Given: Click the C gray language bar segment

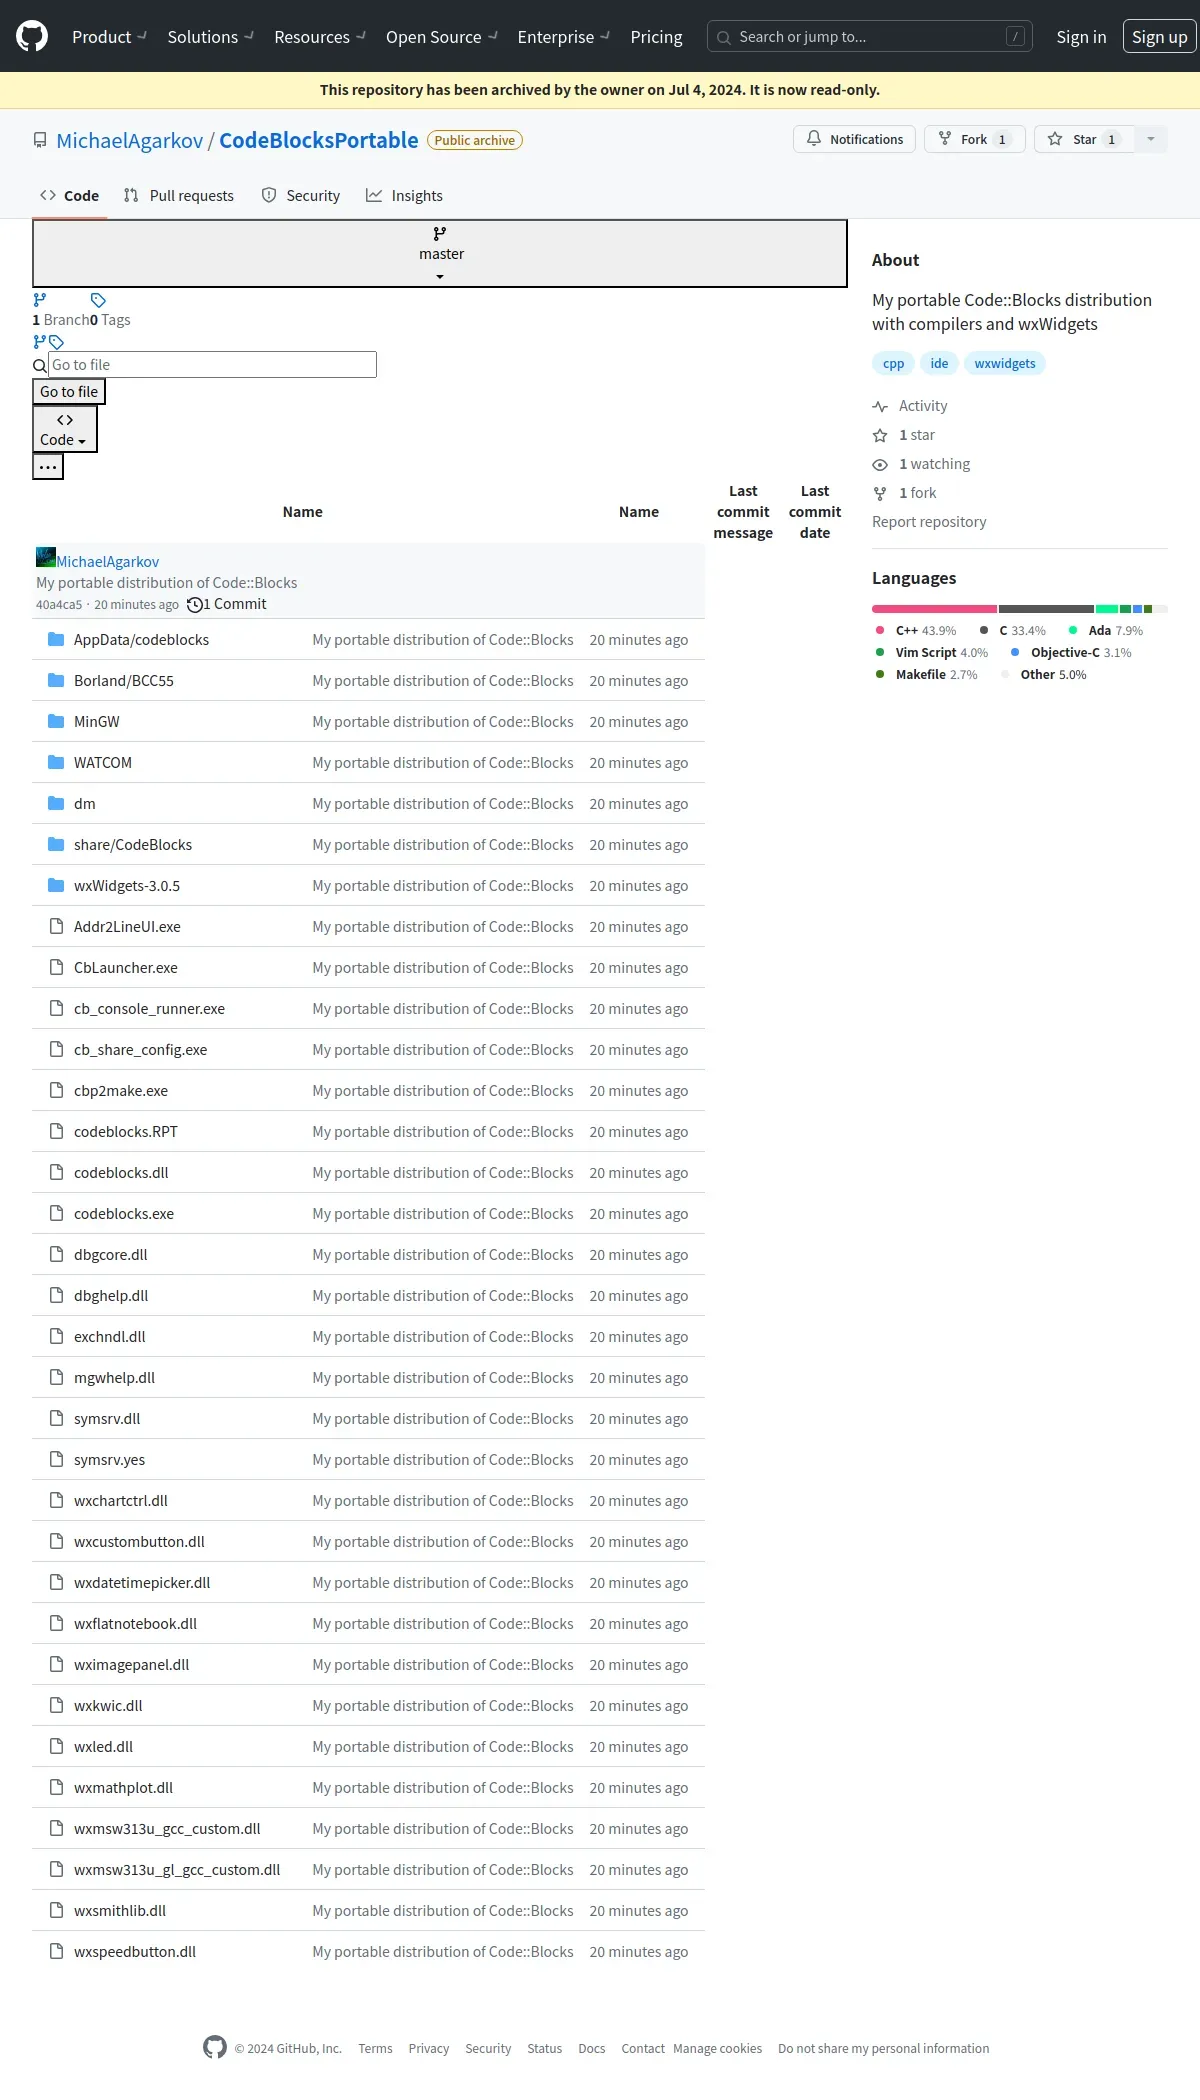Looking at the screenshot, I should [1046, 609].
